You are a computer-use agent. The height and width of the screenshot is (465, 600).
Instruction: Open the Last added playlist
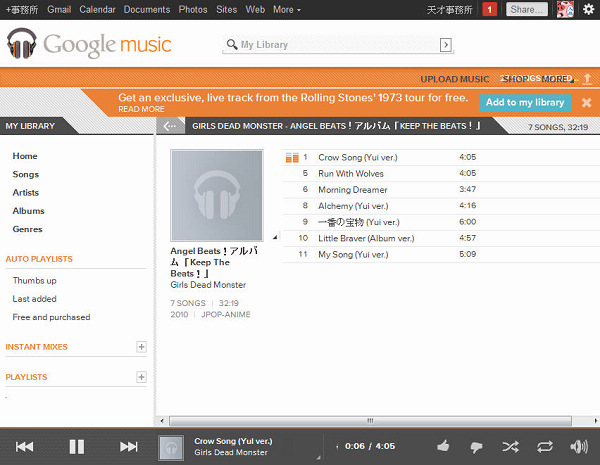coord(34,299)
